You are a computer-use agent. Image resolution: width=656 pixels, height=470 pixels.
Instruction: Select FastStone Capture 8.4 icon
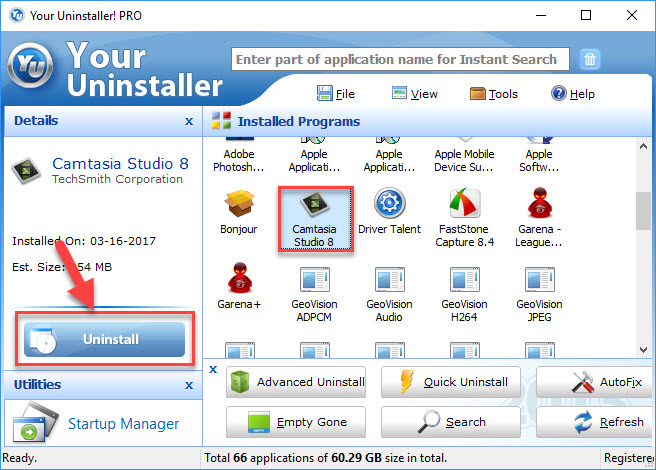pos(464,203)
